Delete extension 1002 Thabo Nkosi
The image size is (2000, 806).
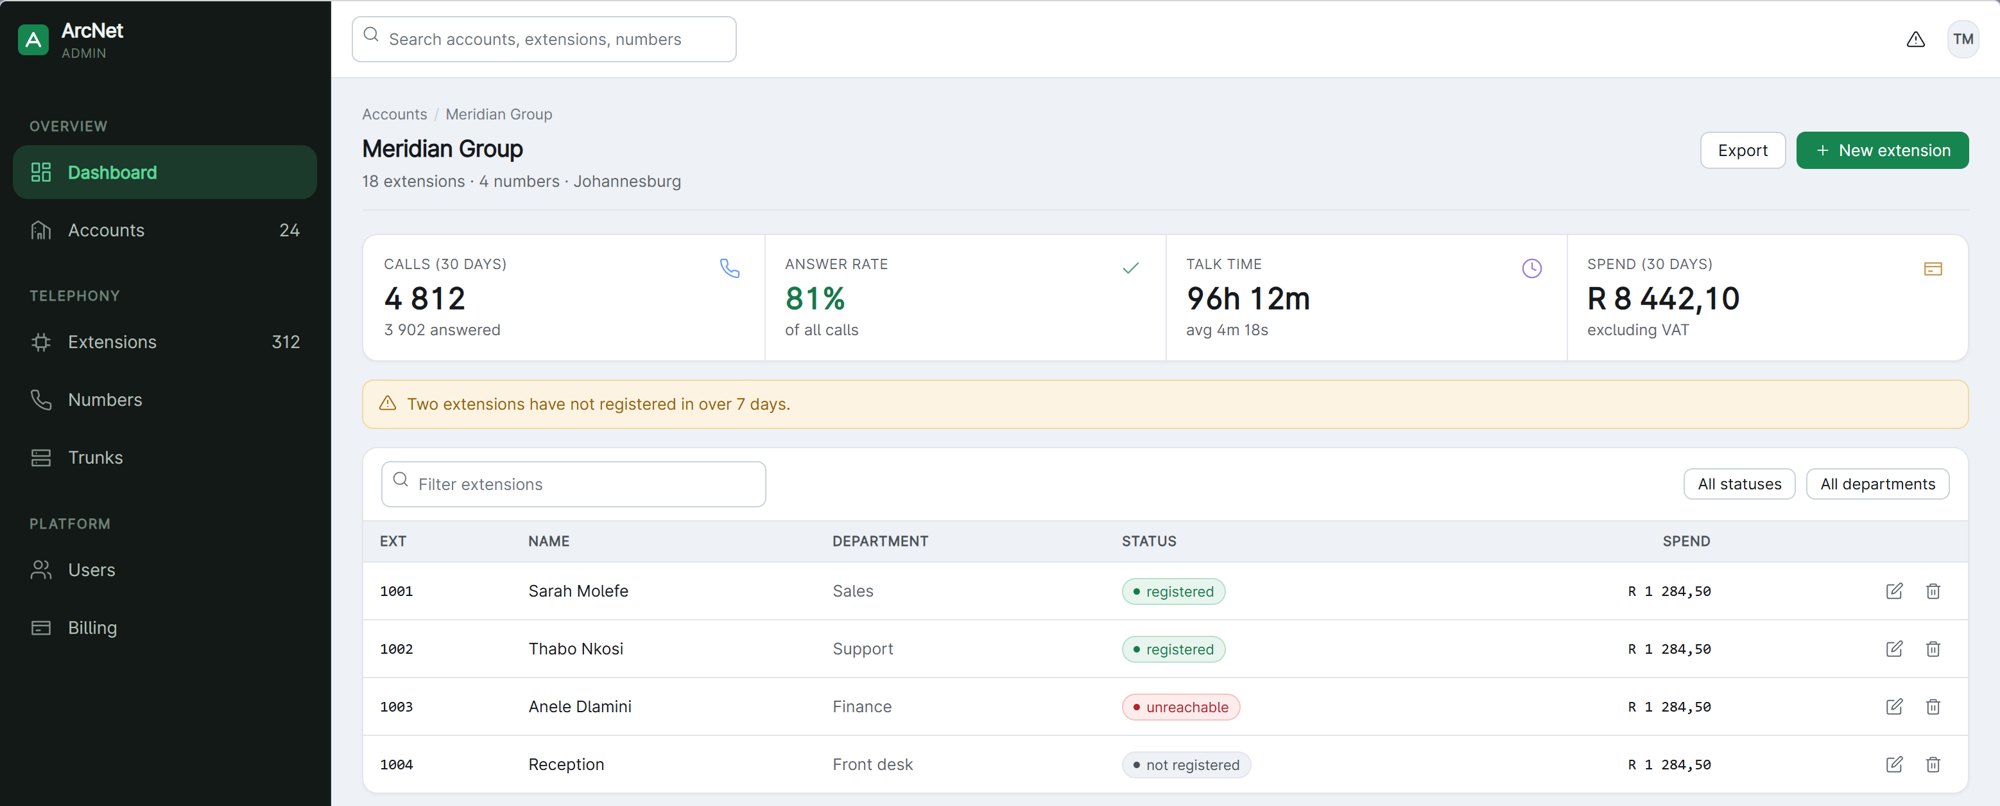(x=1933, y=649)
